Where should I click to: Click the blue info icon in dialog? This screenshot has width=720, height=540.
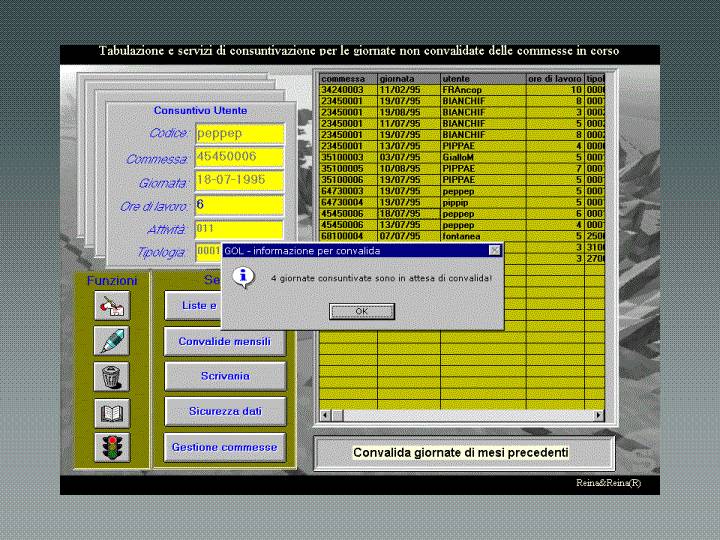243,277
